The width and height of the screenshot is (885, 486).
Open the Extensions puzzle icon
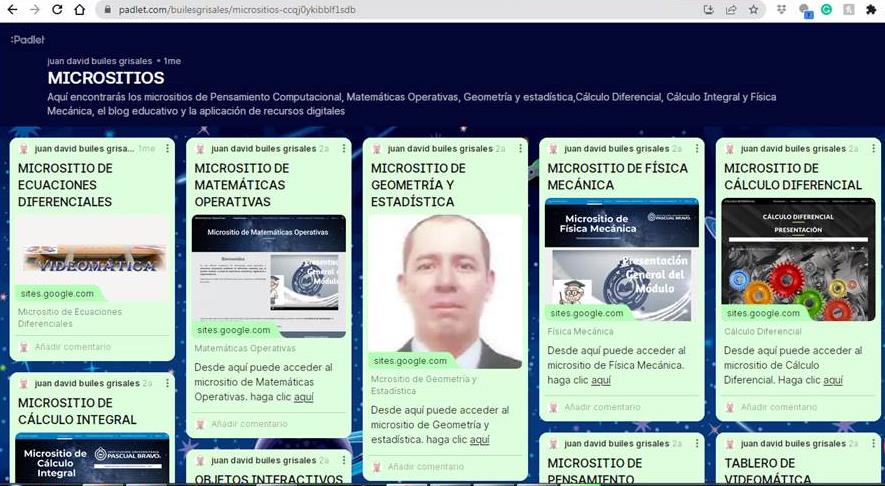(871, 10)
